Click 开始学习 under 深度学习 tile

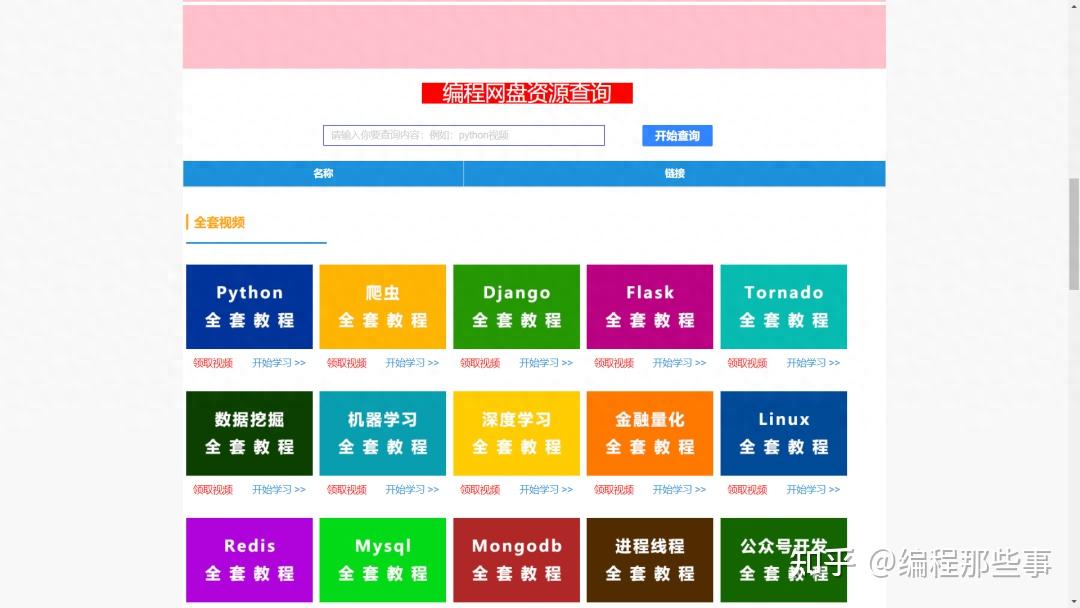tap(546, 490)
